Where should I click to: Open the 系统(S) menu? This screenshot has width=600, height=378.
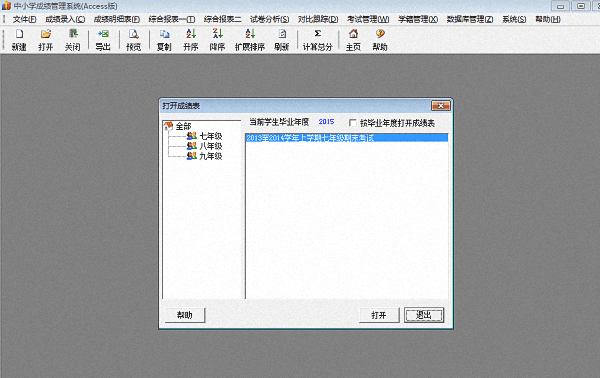pos(514,19)
